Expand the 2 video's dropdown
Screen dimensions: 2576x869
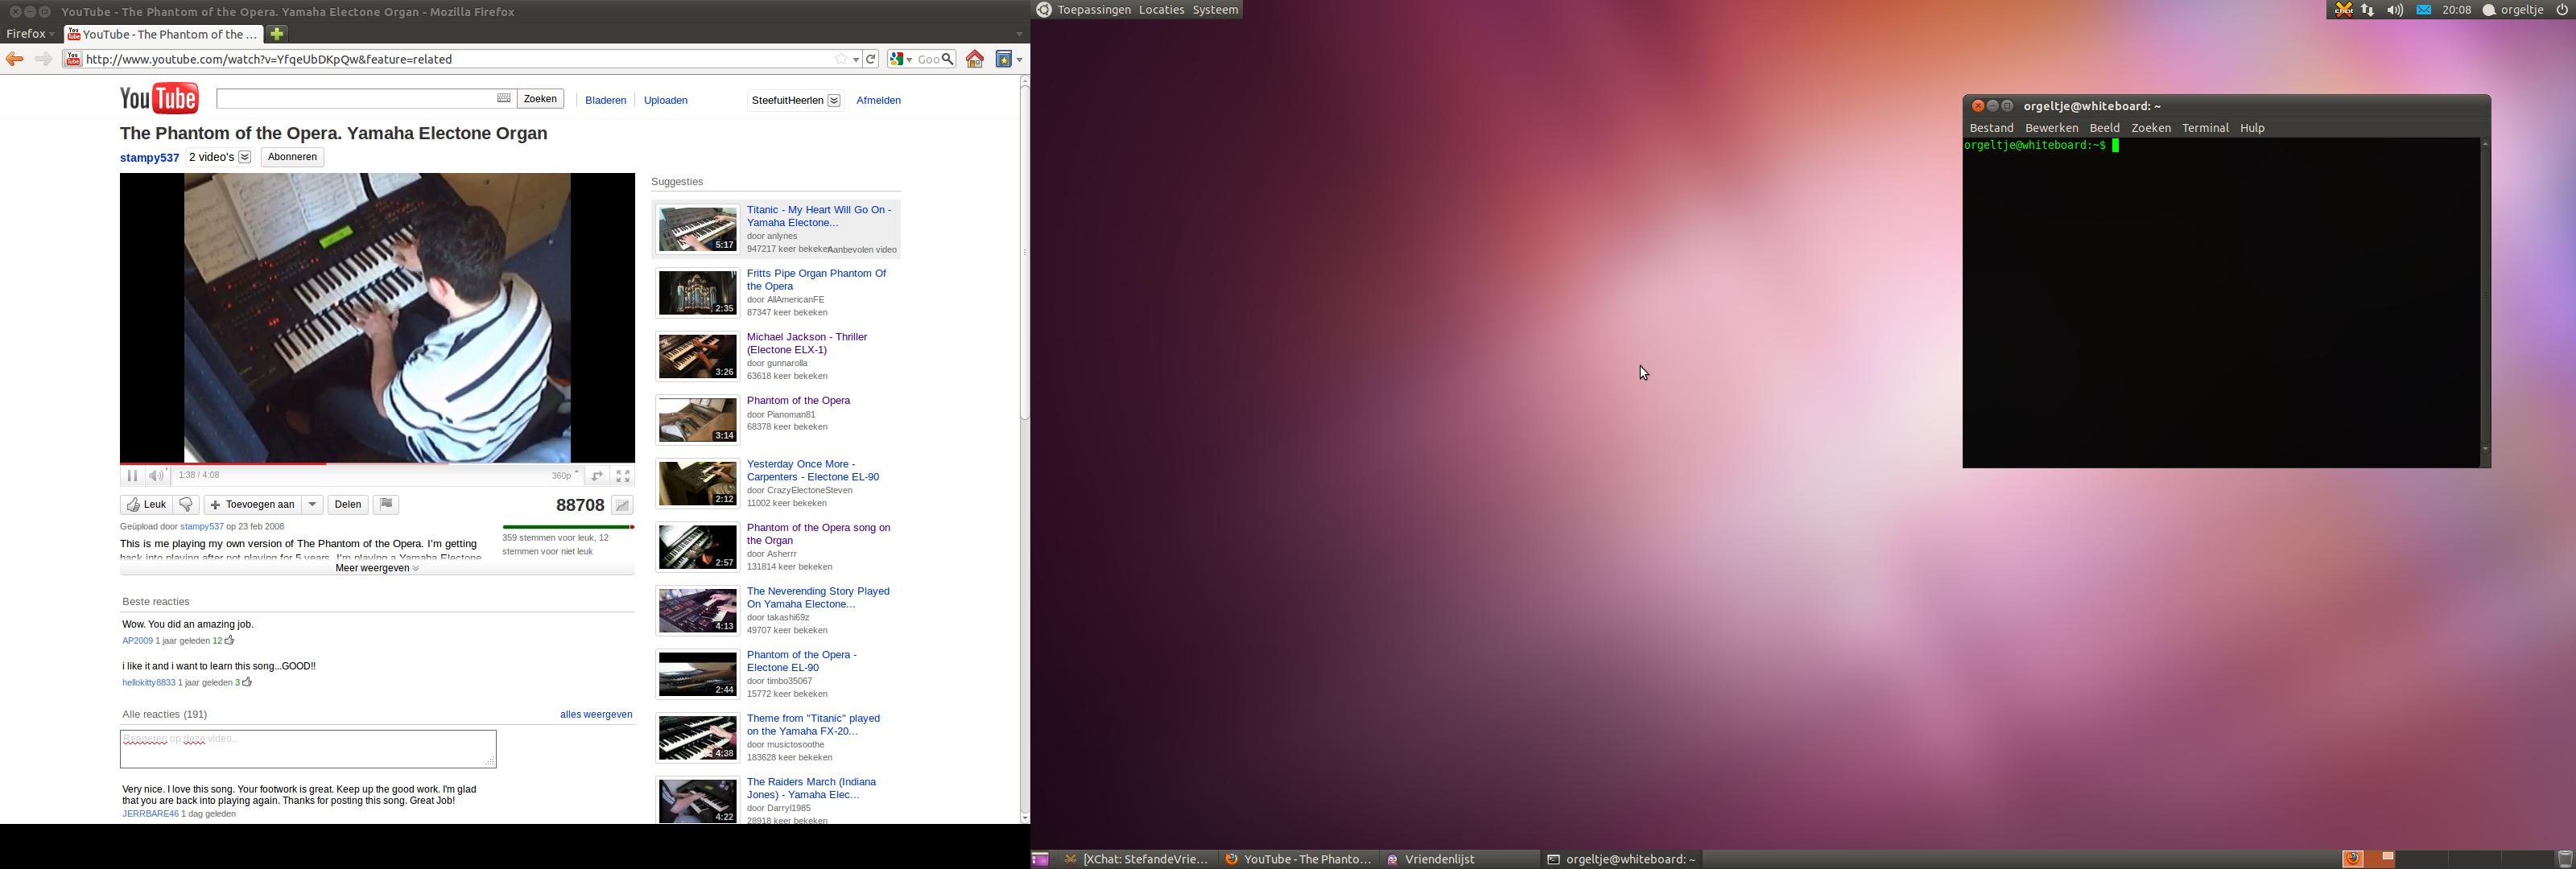(244, 157)
